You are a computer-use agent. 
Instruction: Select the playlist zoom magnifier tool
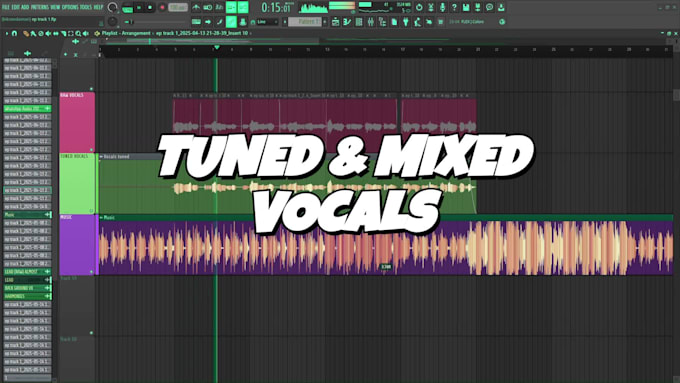click(78, 34)
